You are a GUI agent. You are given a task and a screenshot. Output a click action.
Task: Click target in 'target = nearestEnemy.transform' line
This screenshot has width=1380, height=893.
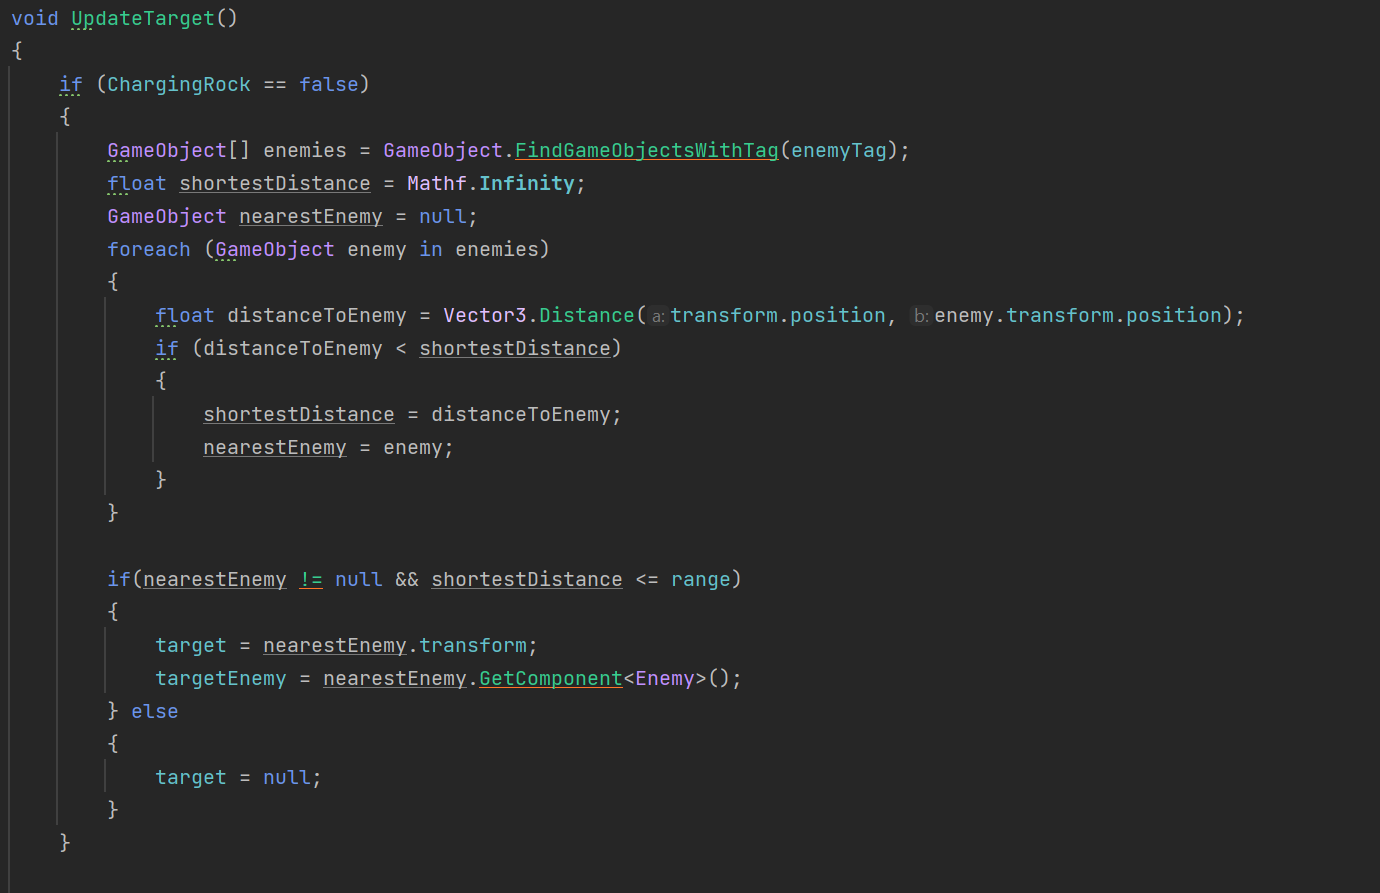pyautogui.click(x=191, y=645)
